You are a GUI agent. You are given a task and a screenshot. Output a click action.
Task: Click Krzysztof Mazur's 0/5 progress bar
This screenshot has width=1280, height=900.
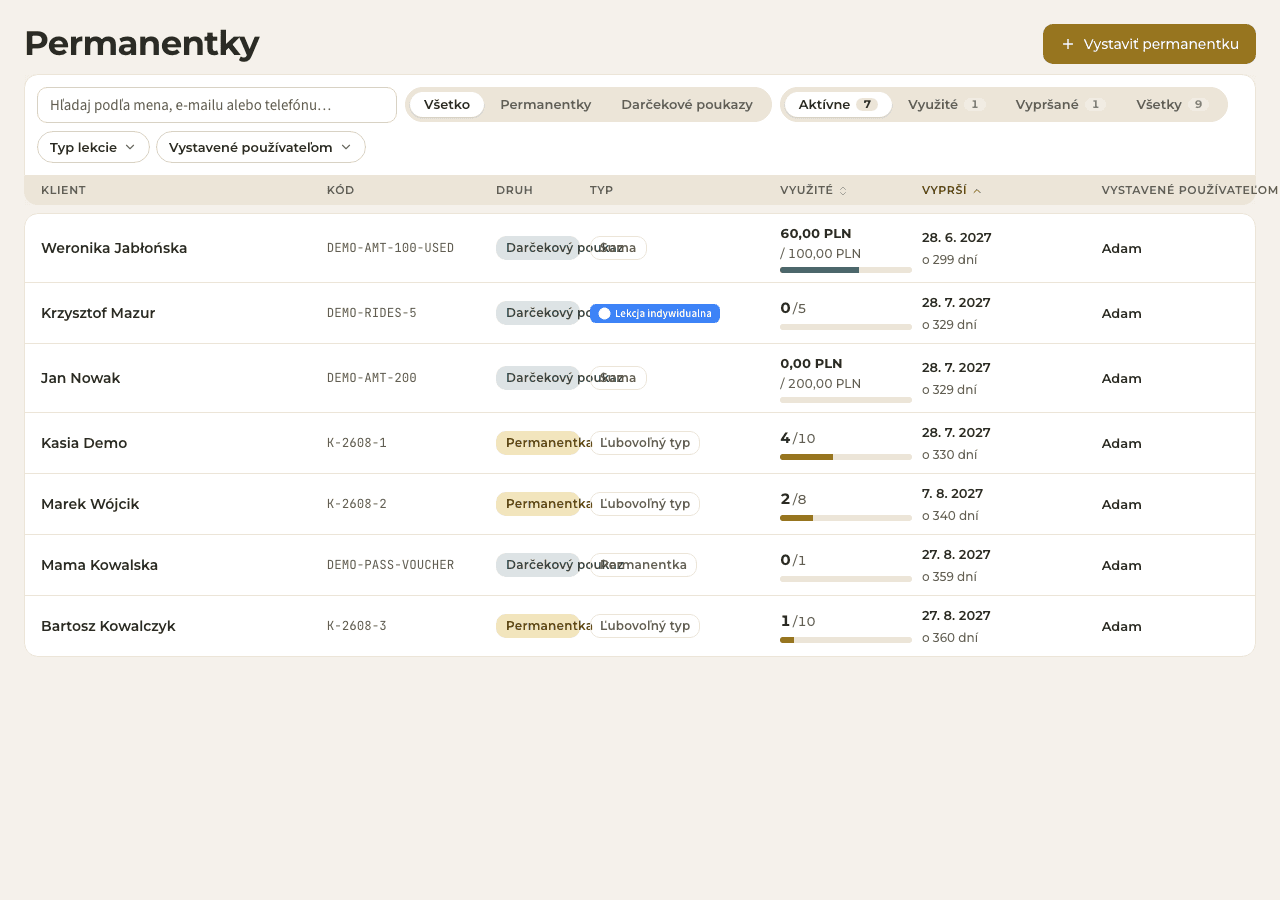[846, 327]
